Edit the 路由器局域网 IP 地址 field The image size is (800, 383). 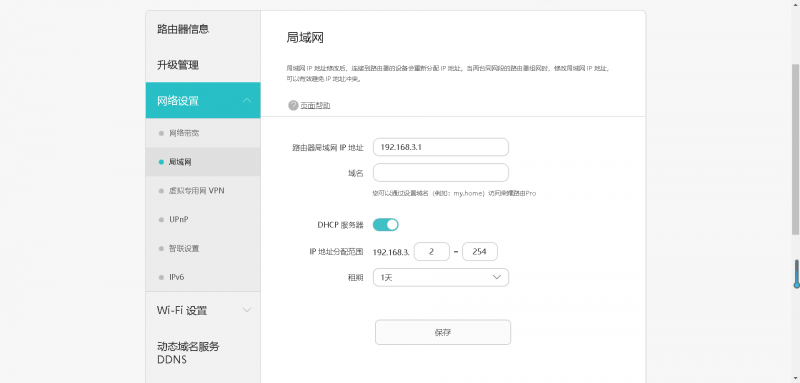[x=441, y=147]
